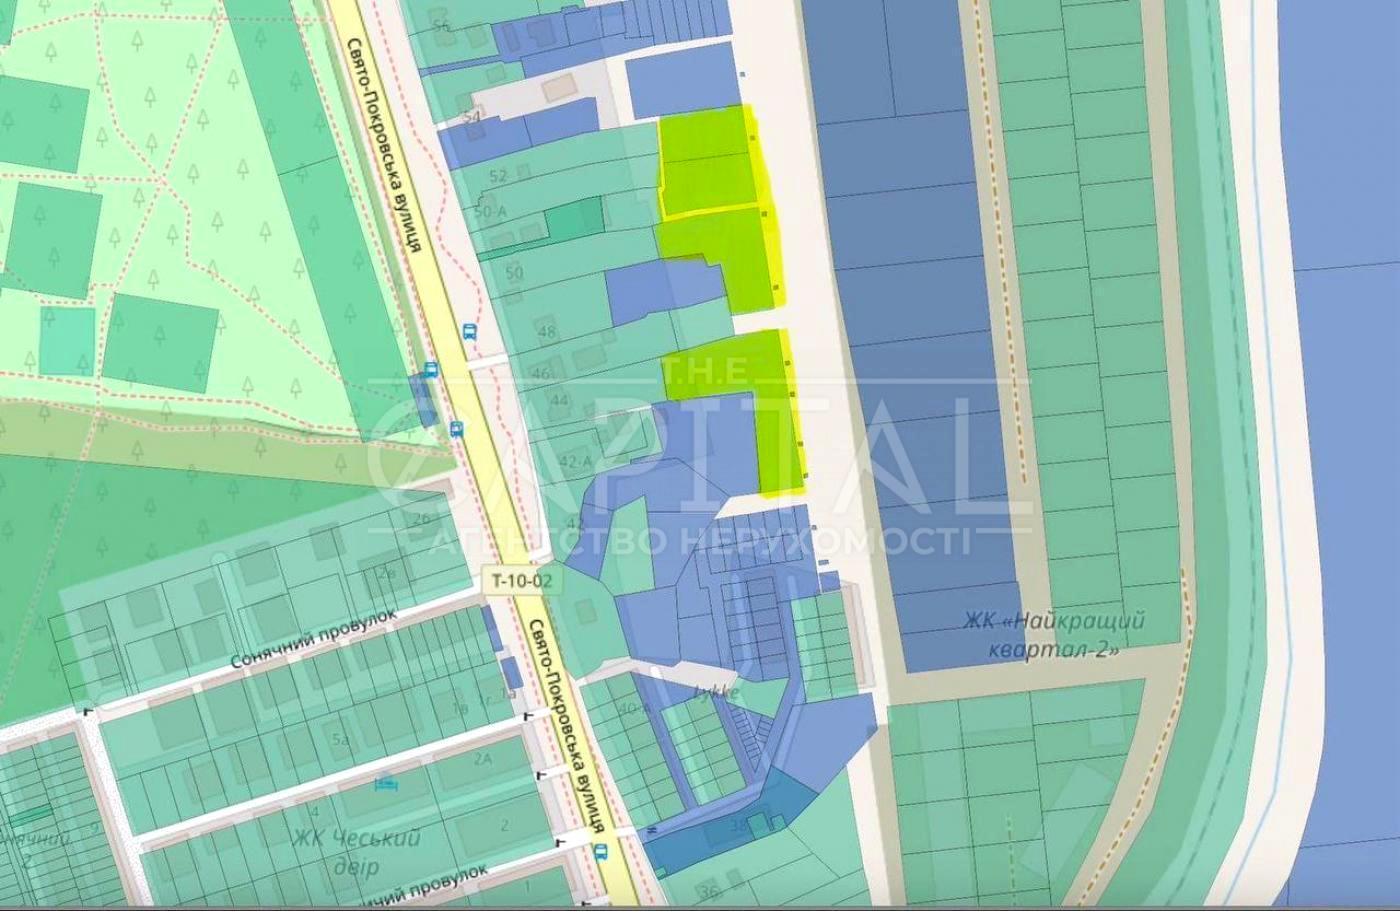Click the bus stop icon beside house 48
The width and height of the screenshot is (1400, 911).
(469, 332)
